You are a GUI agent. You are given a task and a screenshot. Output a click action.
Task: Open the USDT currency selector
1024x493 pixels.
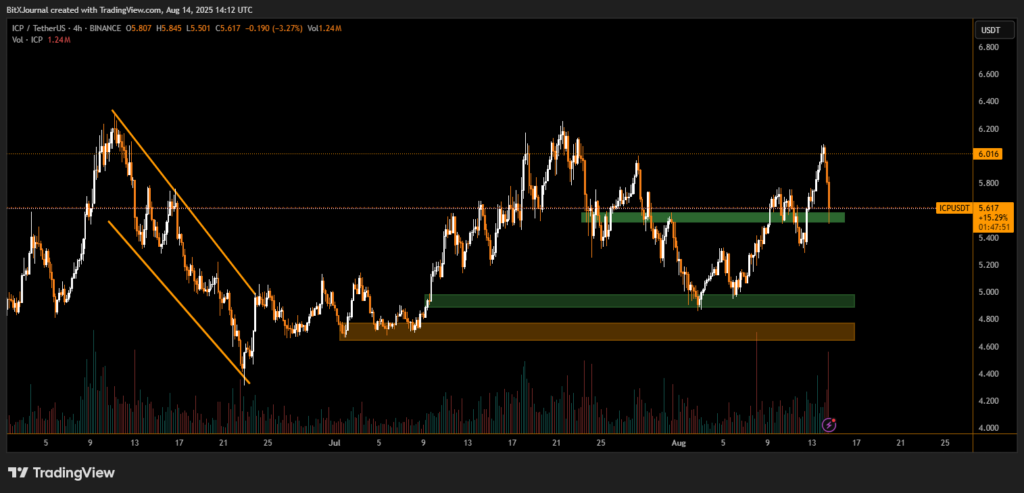(x=991, y=29)
